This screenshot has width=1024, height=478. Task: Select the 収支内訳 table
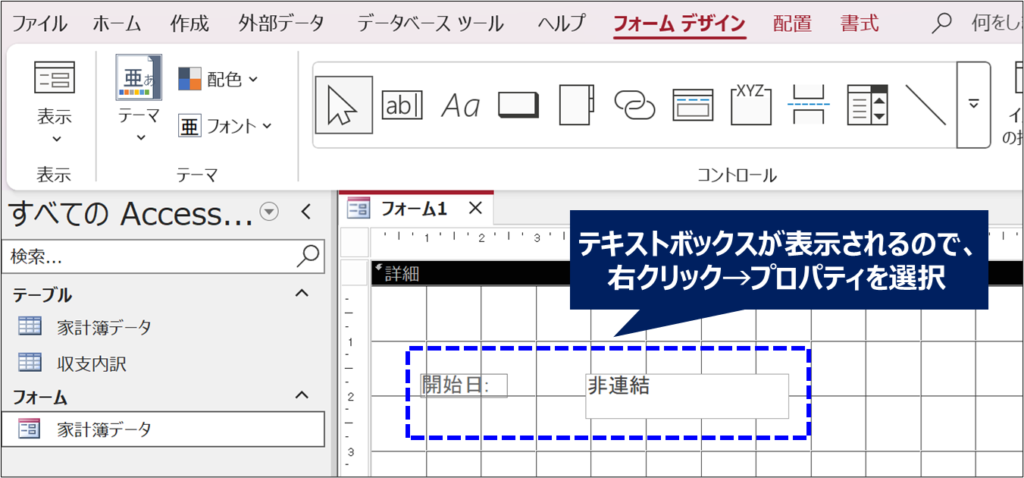pyautogui.click(x=91, y=363)
